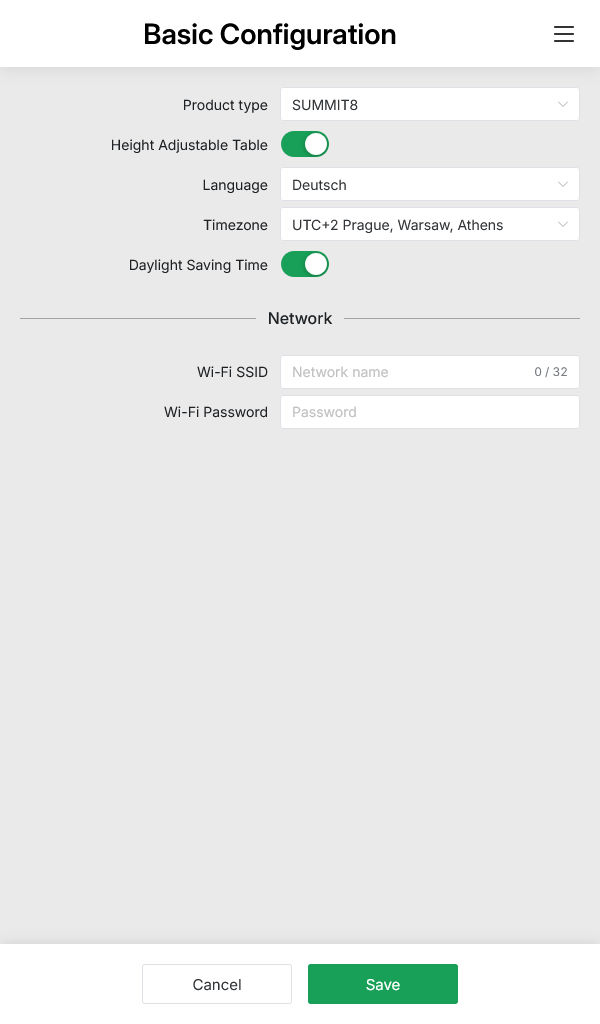This screenshot has width=600, height=1024.
Task: Click the Basic Configuration heading
Action: [x=270, y=34]
